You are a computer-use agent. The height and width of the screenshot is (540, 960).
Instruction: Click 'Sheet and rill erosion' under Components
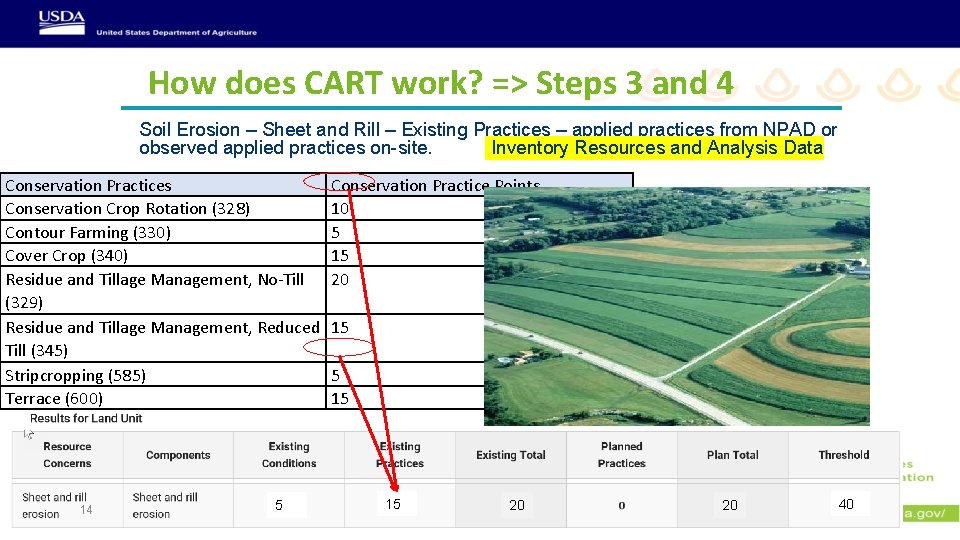(x=165, y=506)
